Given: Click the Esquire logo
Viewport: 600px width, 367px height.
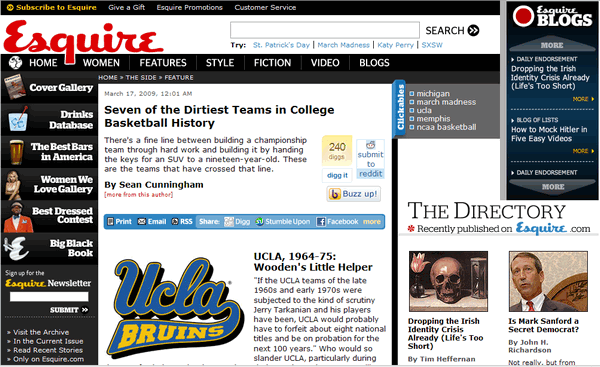Looking at the screenshot, I should pos(83,41).
